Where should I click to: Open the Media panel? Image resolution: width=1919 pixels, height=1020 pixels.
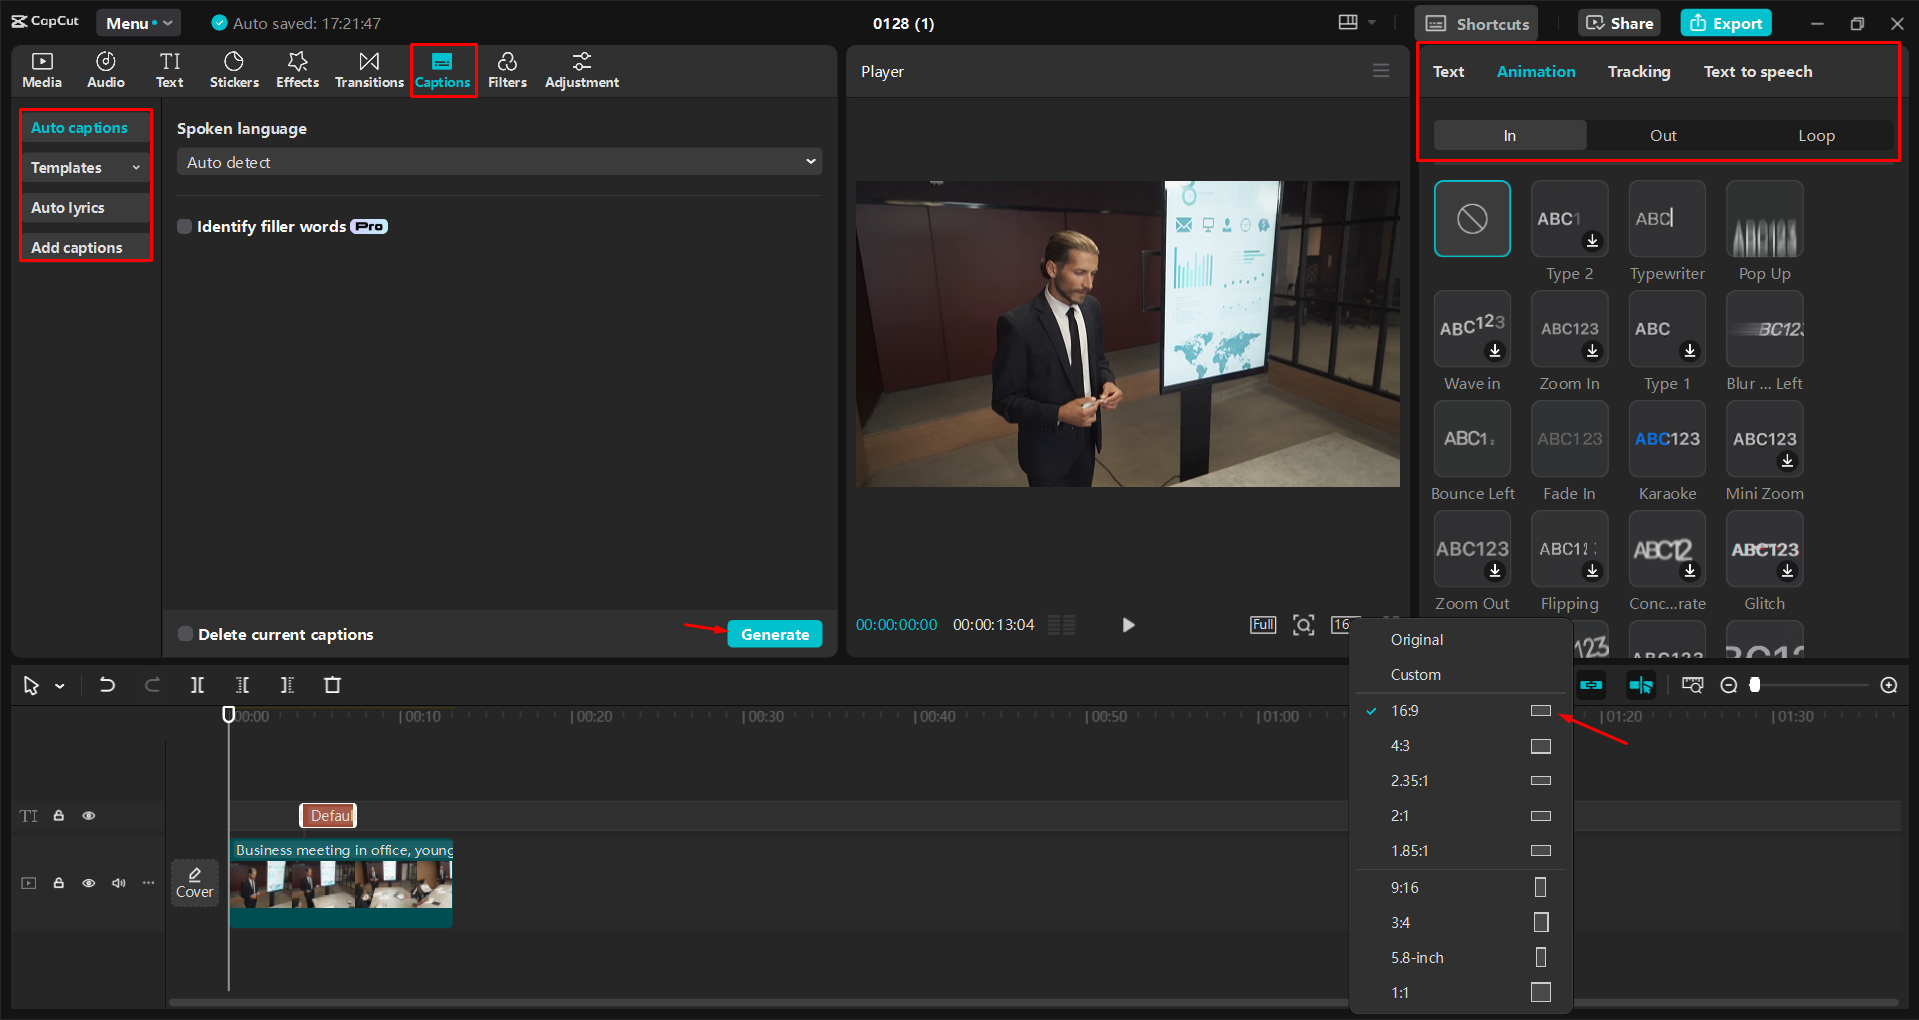[x=41, y=69]
